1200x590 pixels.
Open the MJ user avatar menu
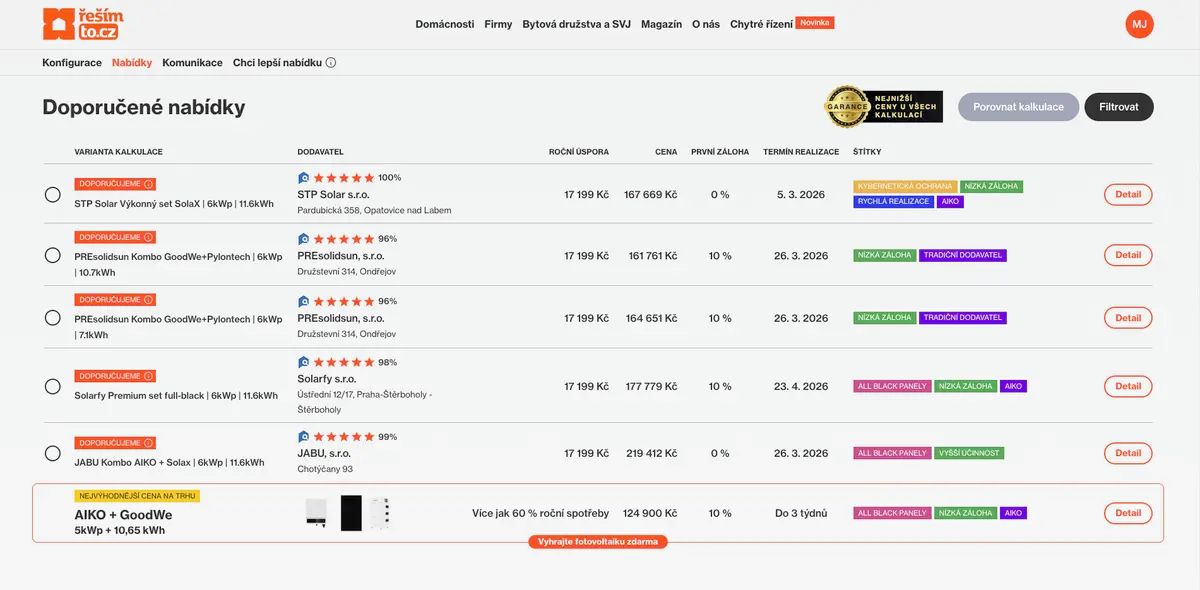1139,24
